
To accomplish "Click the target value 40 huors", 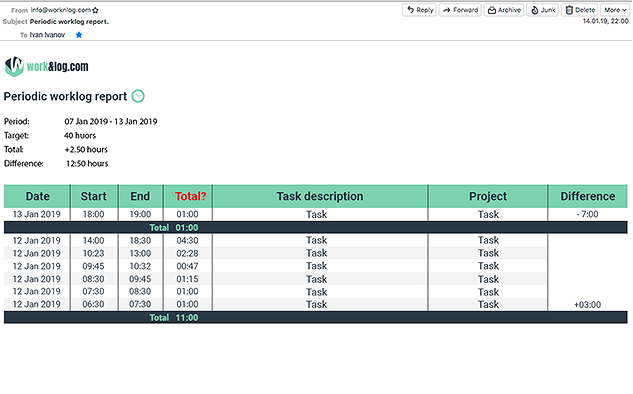I will [80, 136].
